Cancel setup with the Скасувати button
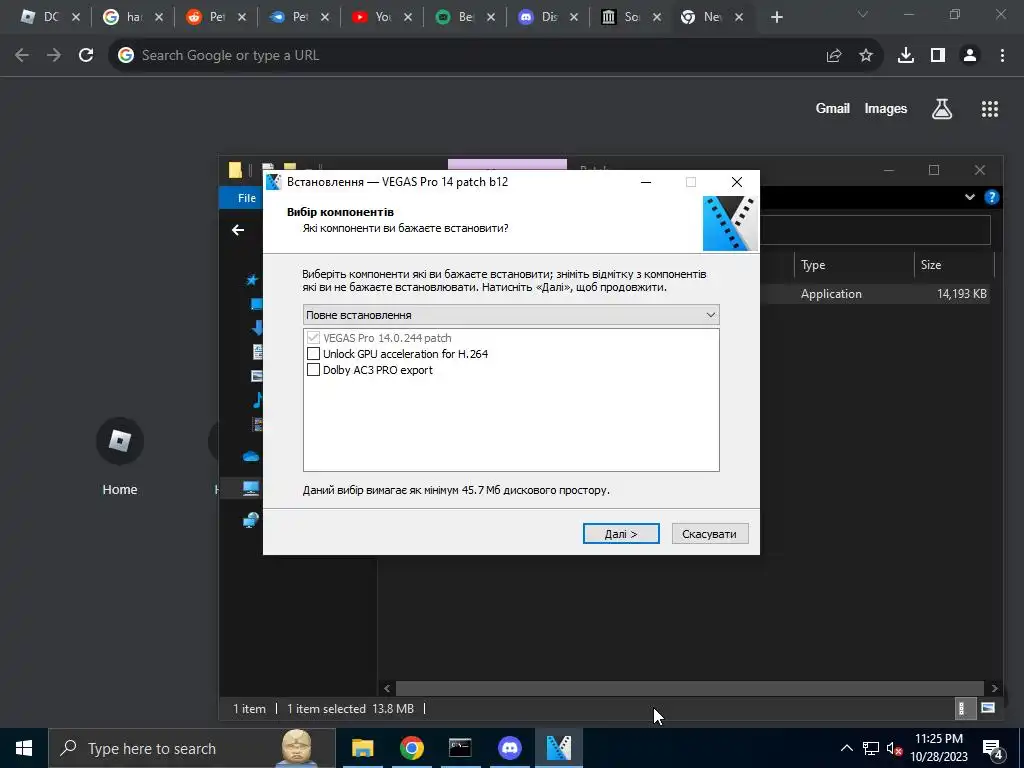The image size is (1024, 768). 709,534
